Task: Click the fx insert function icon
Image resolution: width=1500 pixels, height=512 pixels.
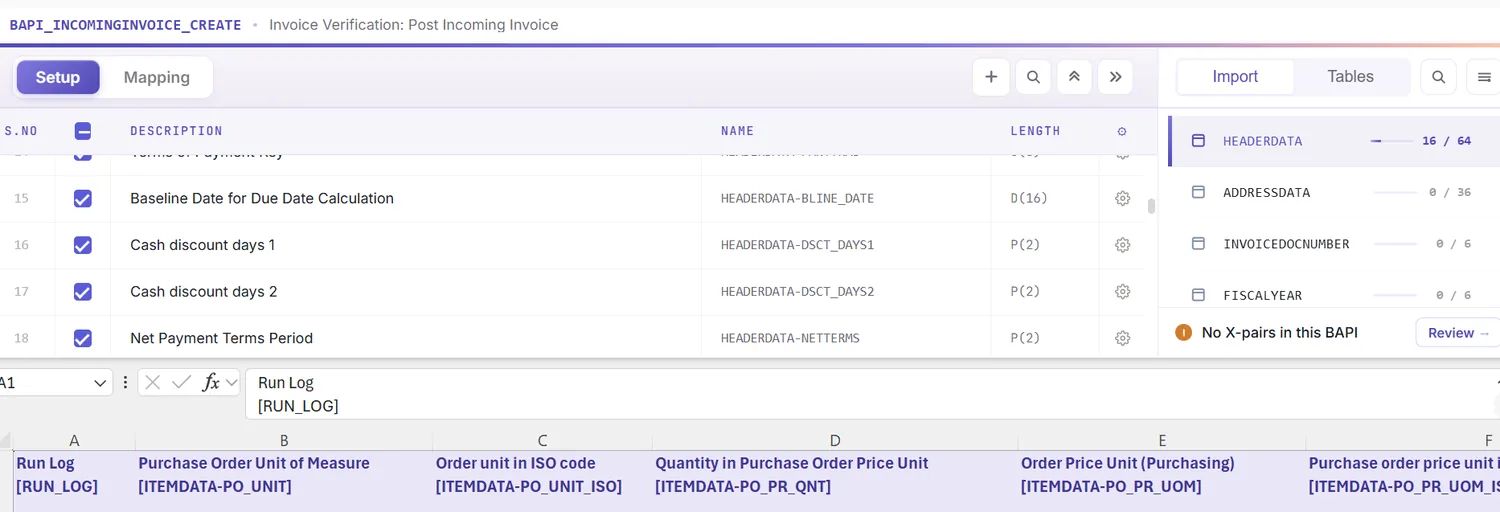Action: [x=210, y=382]
